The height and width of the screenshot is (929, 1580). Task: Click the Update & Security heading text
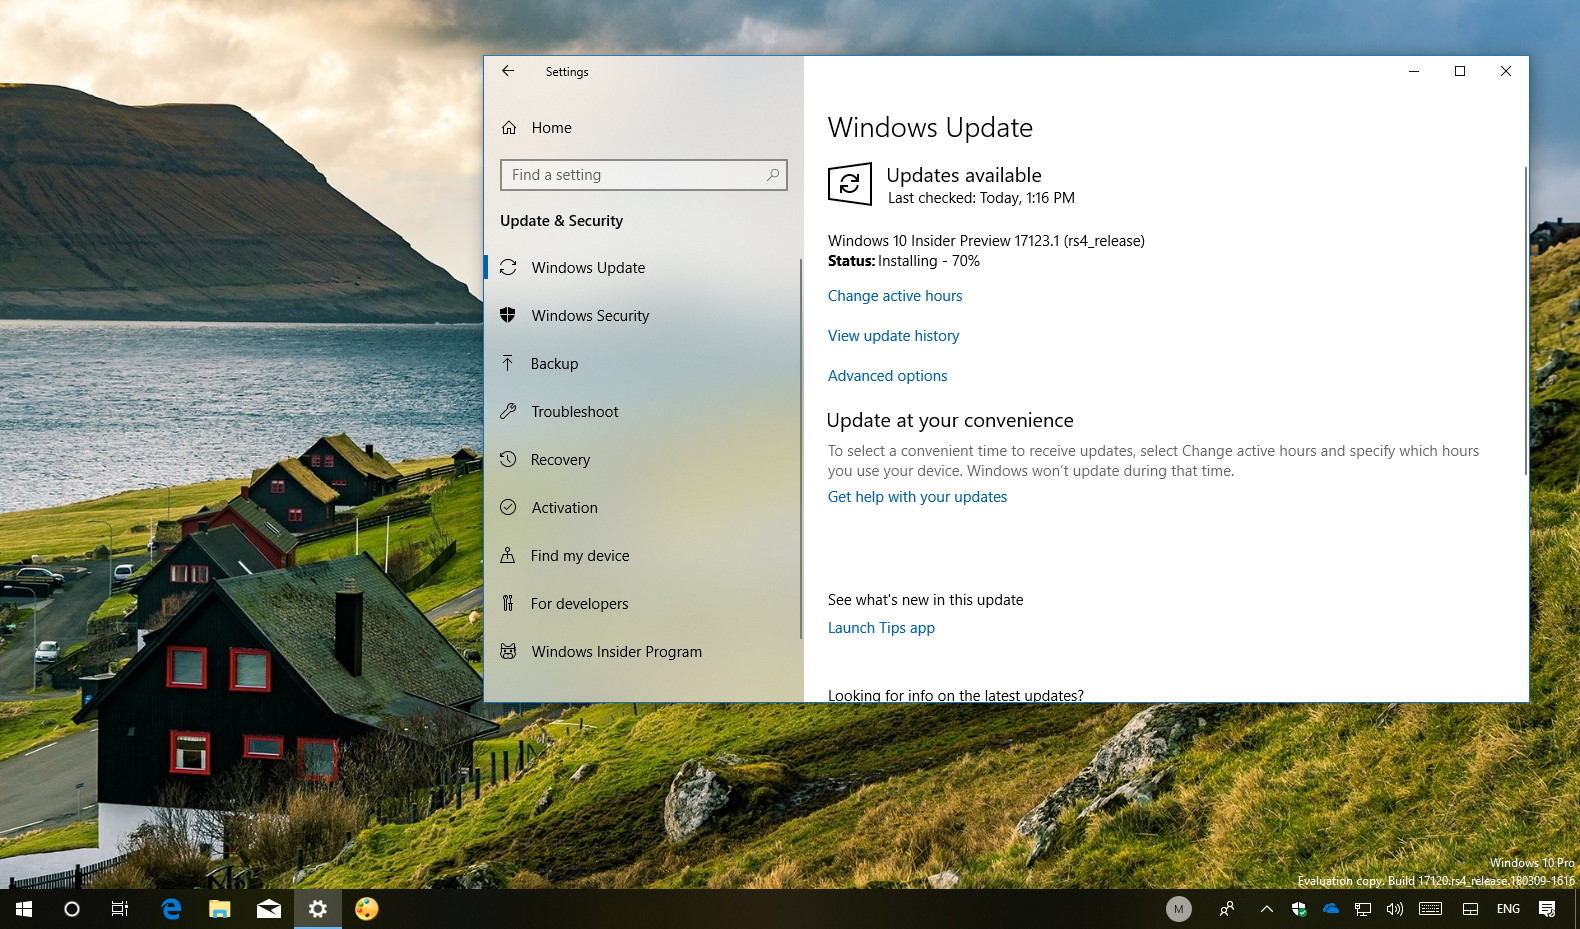coord(561,221)
